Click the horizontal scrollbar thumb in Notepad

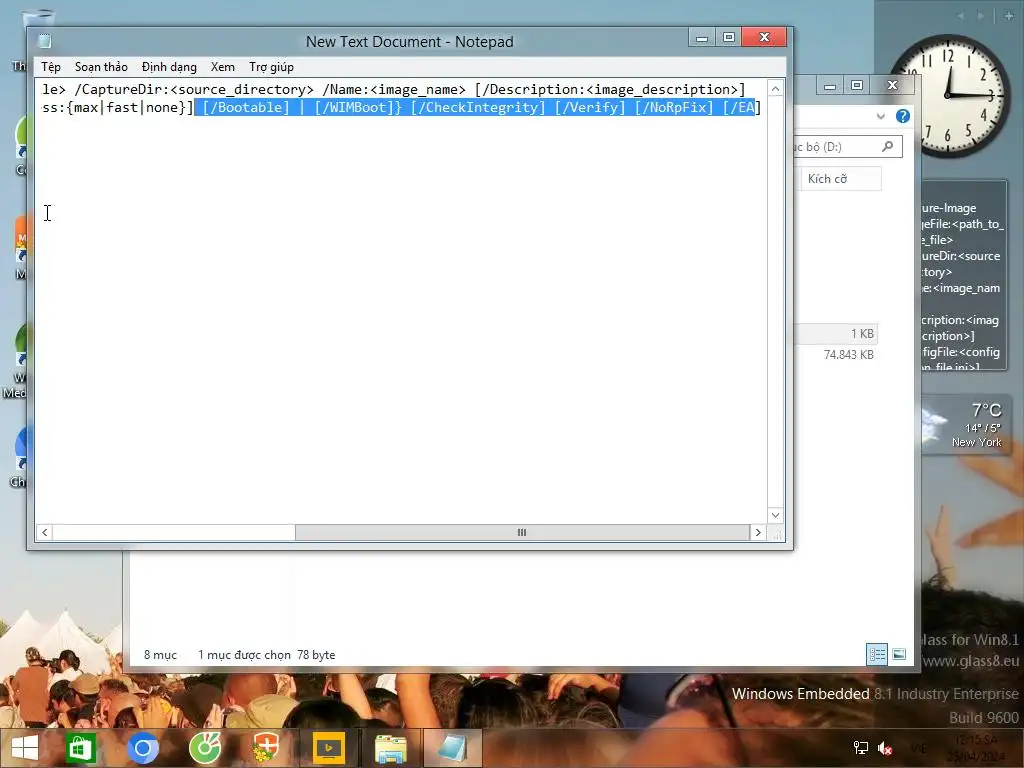tap(522, 532)
